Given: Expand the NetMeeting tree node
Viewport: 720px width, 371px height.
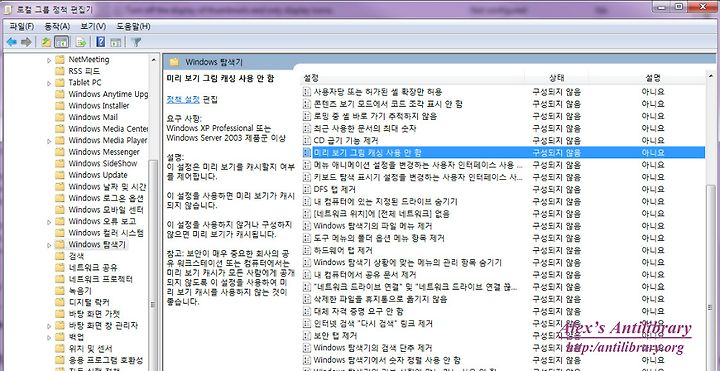Looking at the screenshot, I should point(49,60).
